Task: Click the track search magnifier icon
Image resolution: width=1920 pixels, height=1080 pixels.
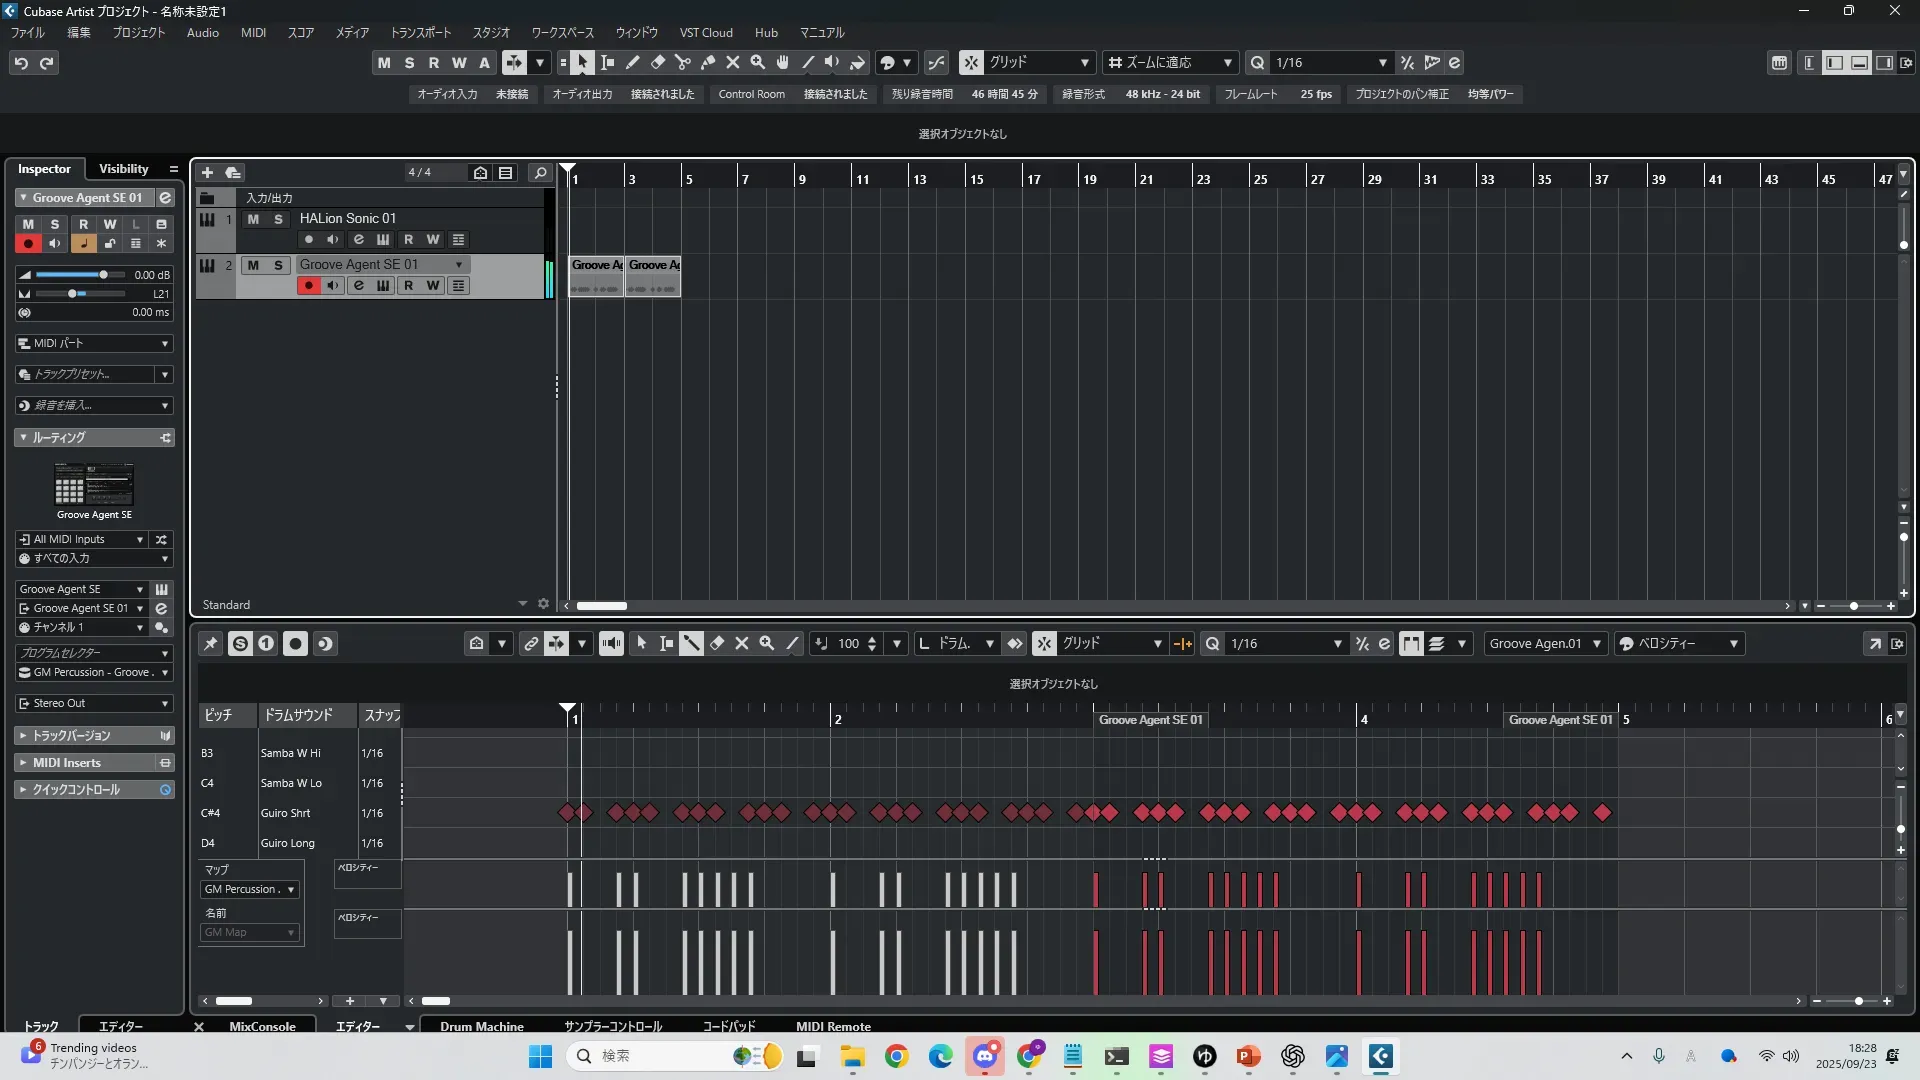Action: [540, 173]
